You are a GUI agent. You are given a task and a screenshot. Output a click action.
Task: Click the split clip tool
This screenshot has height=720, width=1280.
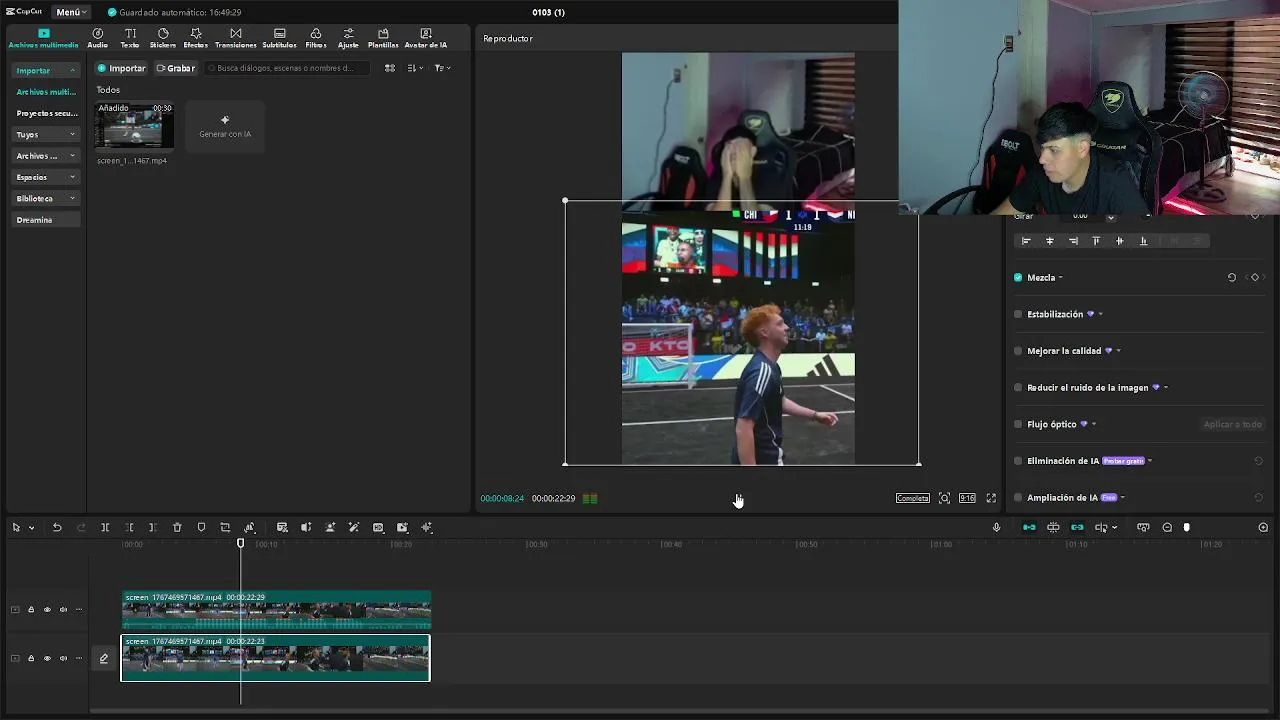click(105, 527)
